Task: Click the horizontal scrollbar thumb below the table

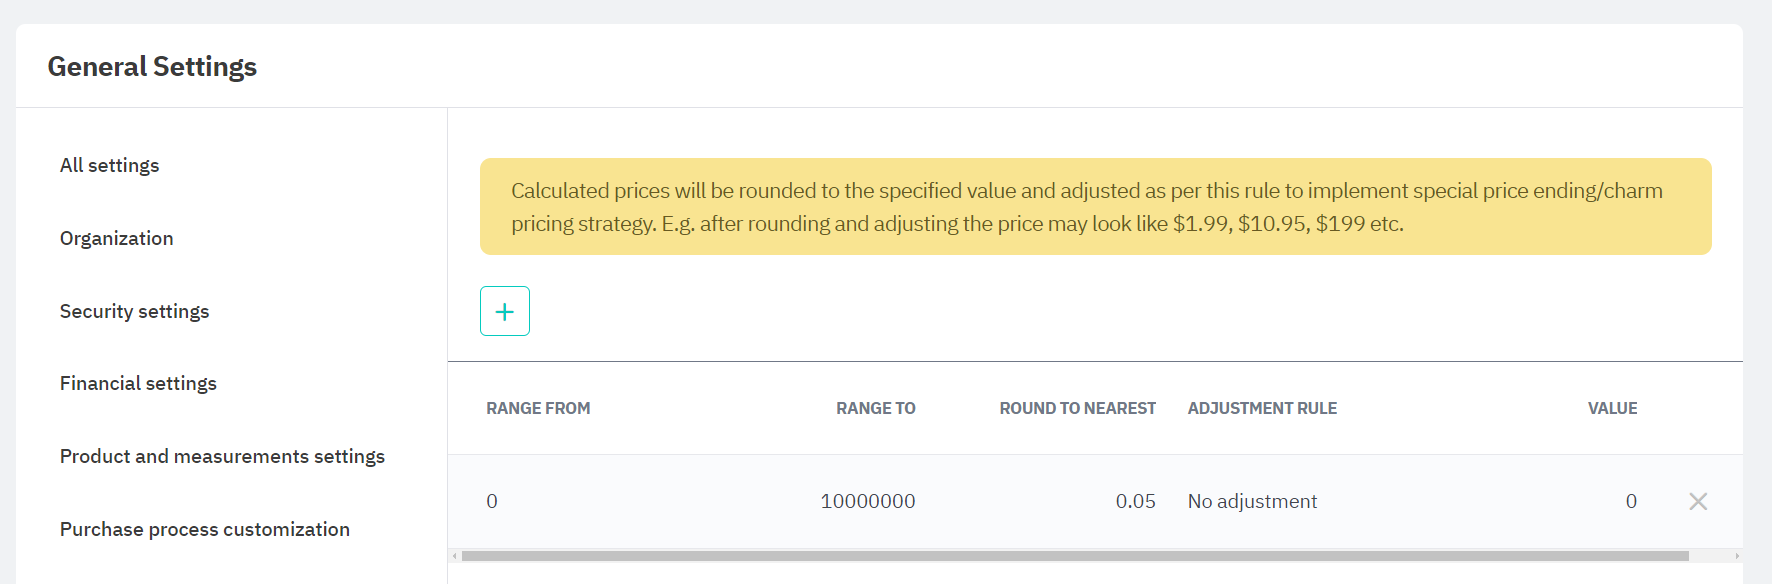Action: (1075, 556)
